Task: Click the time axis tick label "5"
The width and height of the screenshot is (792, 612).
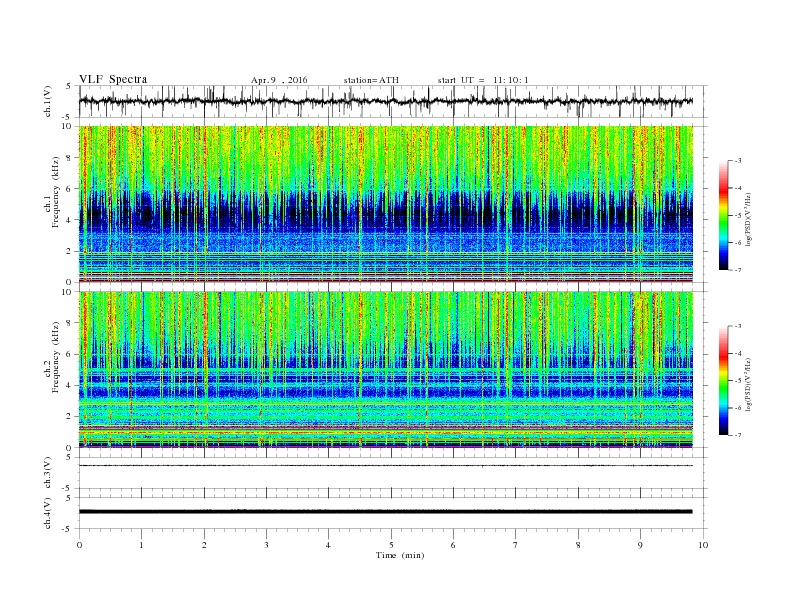Action: (391, 545)
